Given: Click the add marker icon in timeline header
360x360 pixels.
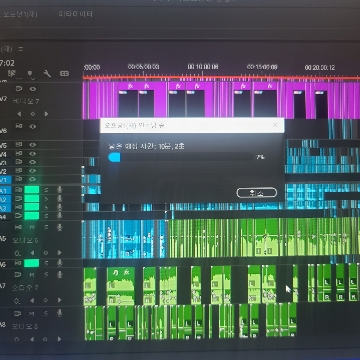Looking at the screenshot, I should 31,74.
